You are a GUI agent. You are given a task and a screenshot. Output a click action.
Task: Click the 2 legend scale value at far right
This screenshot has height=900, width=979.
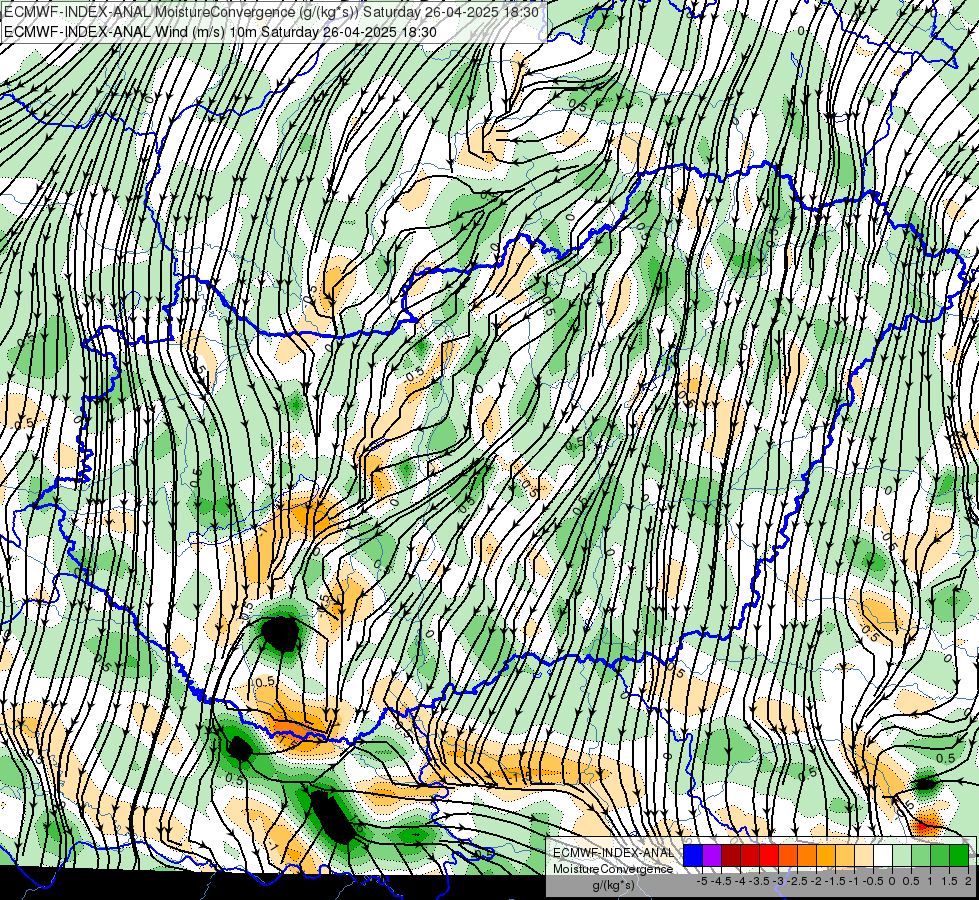968,881
